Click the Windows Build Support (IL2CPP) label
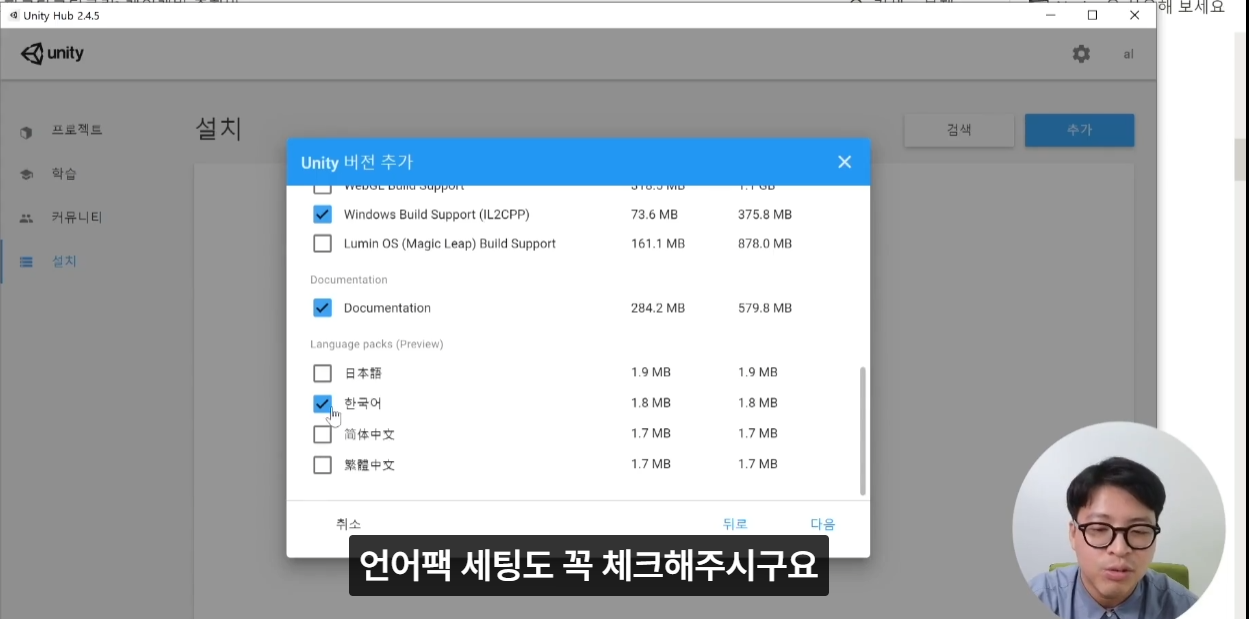 (436, 214)
